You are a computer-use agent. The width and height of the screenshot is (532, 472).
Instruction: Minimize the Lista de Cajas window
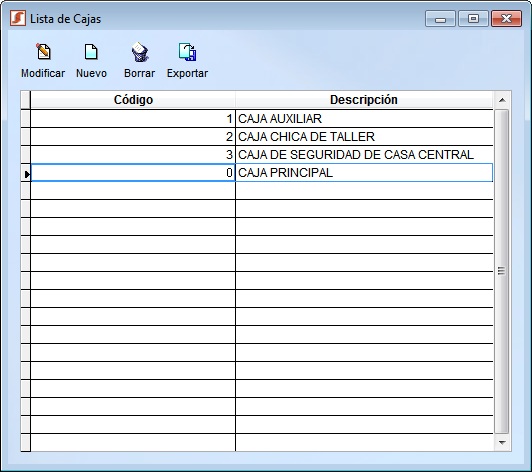point(440,19)
